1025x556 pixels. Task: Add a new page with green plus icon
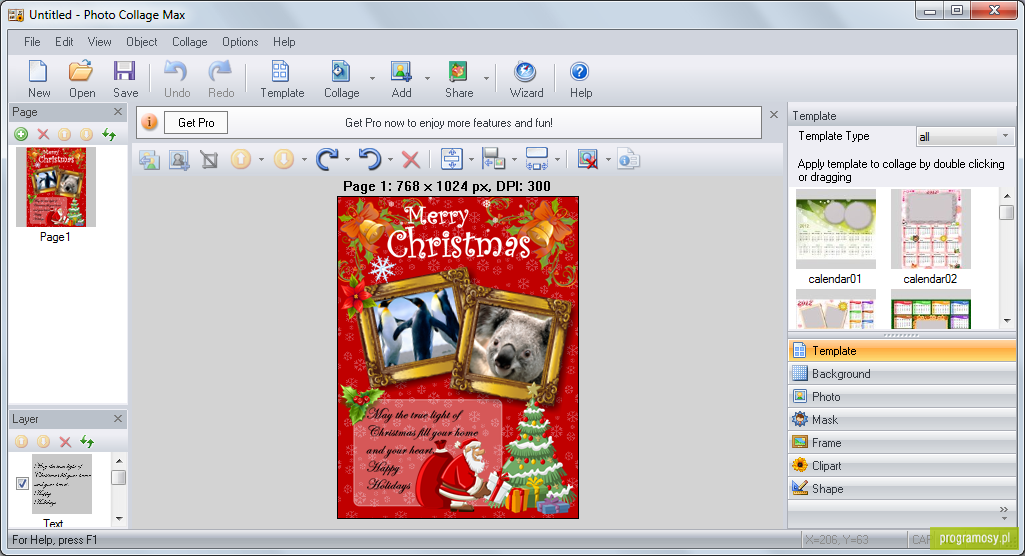22,134
